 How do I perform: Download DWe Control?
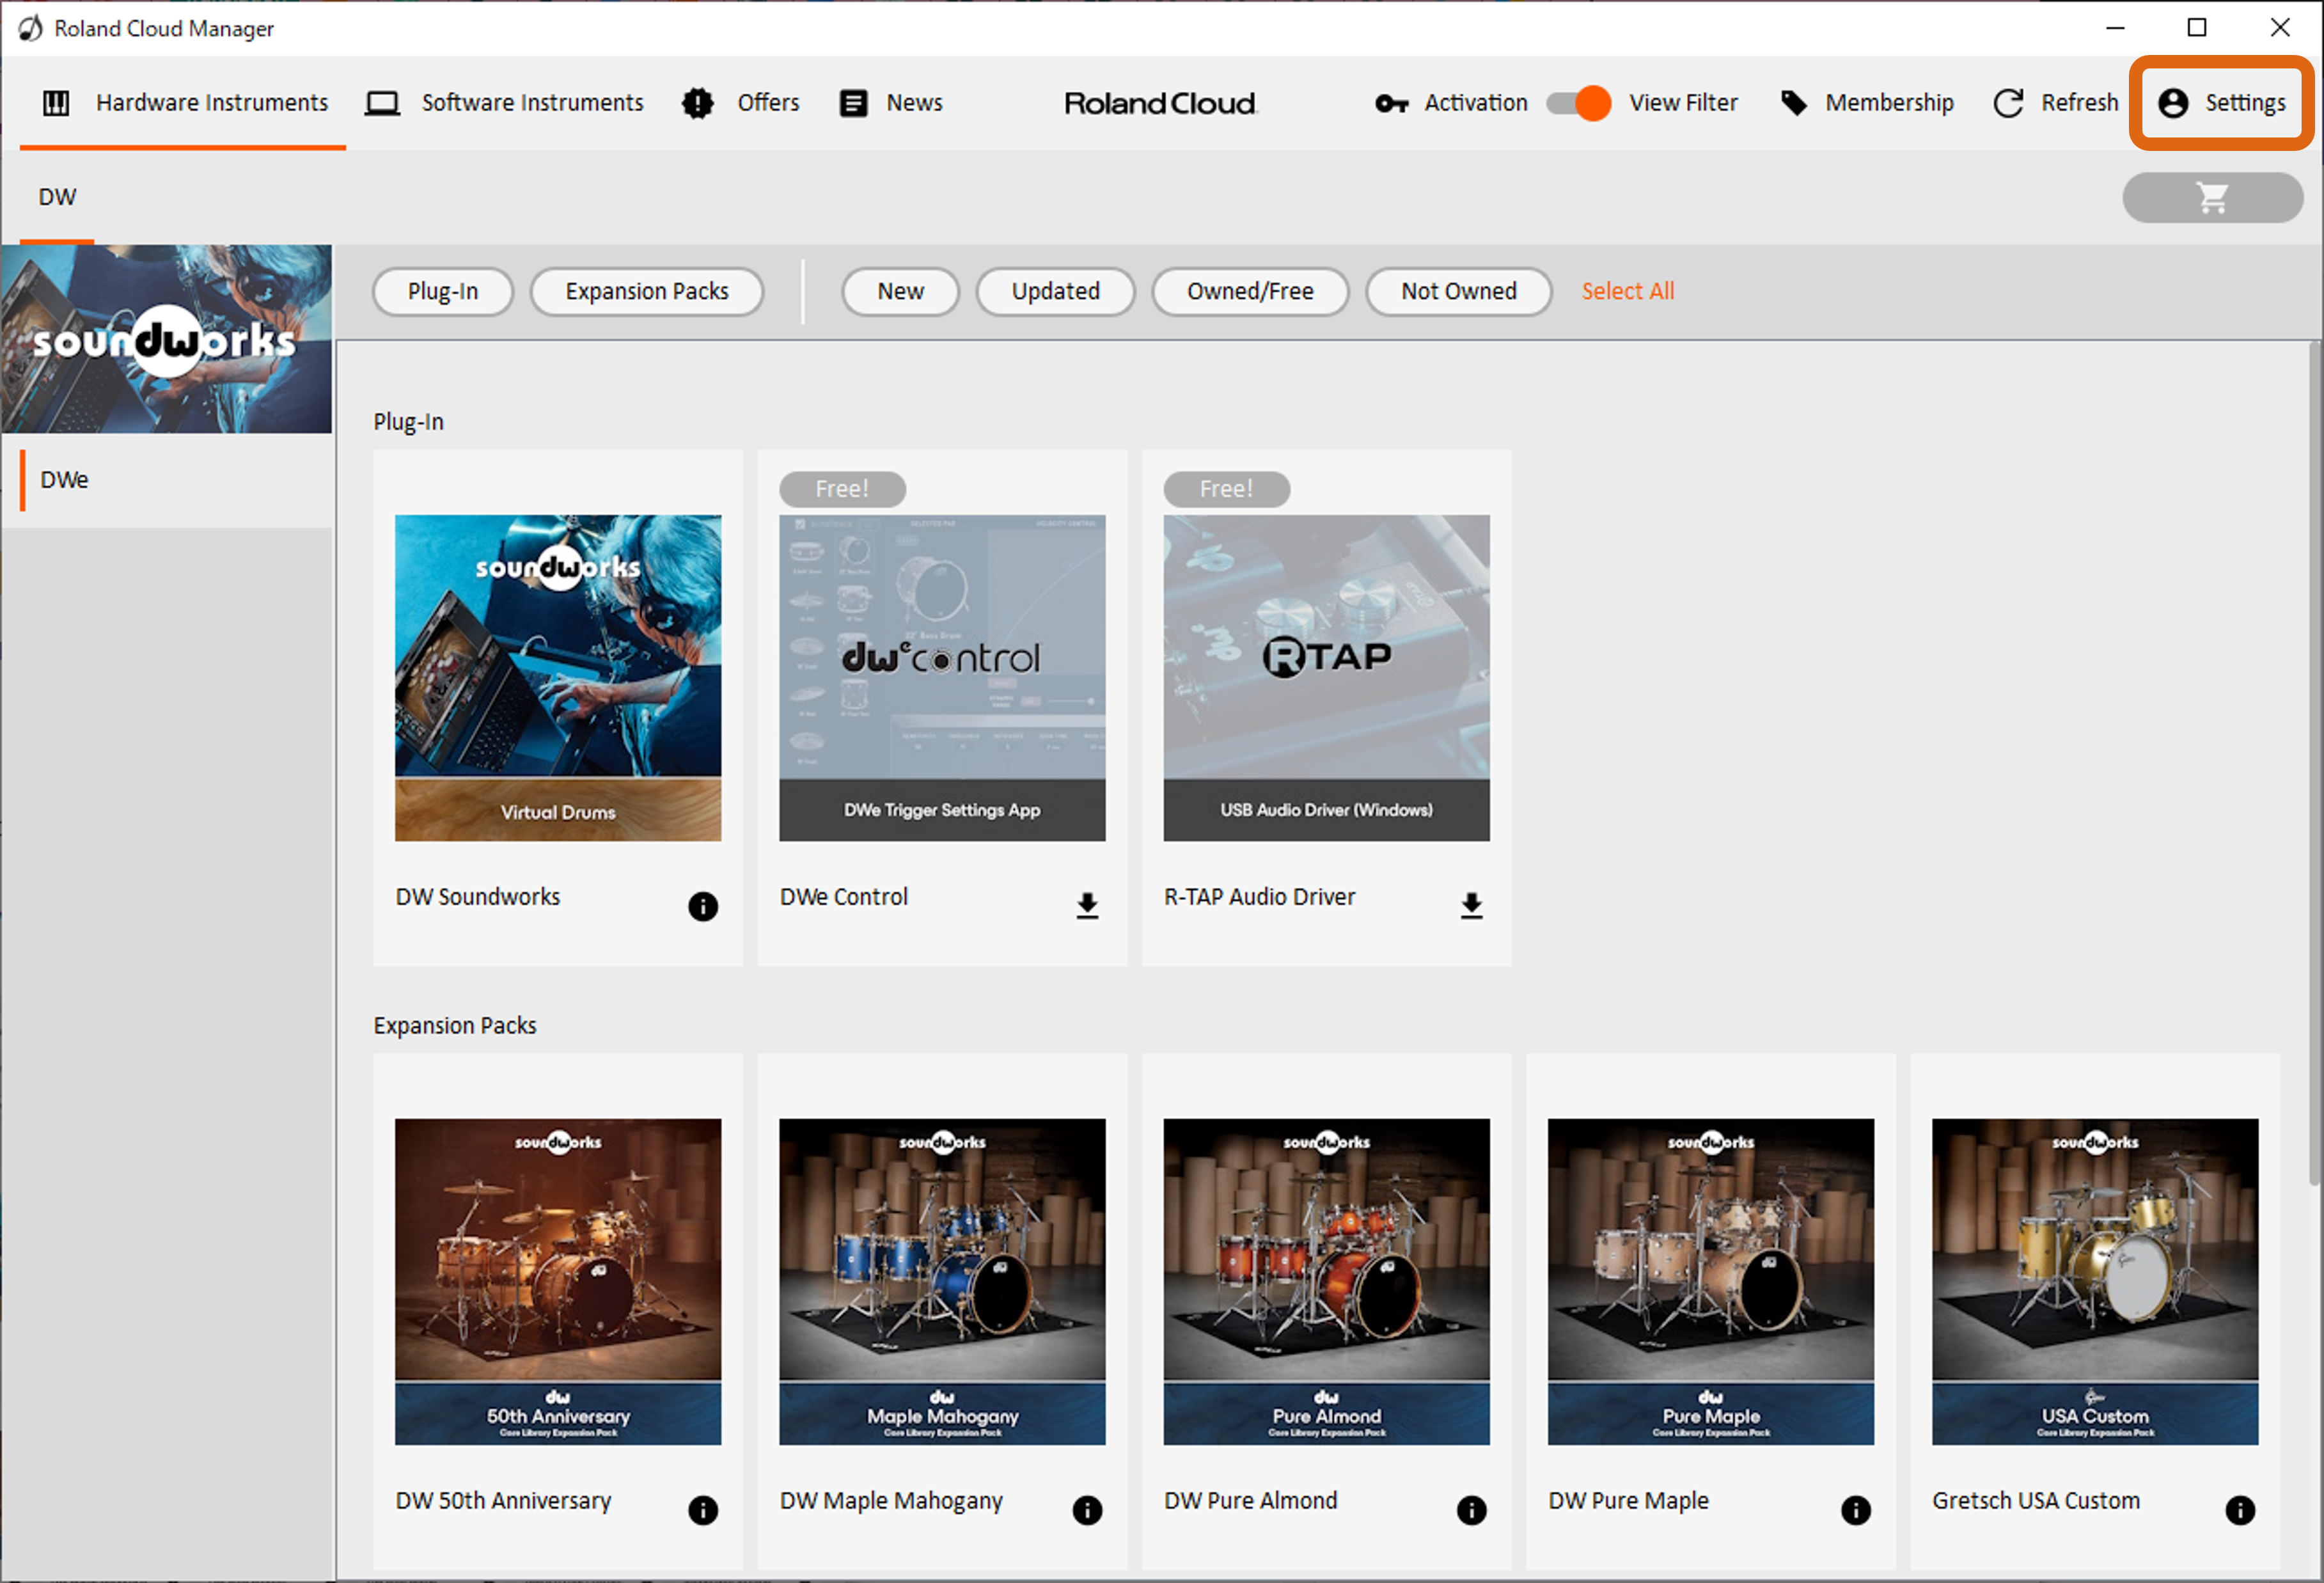click(1087, 906)
